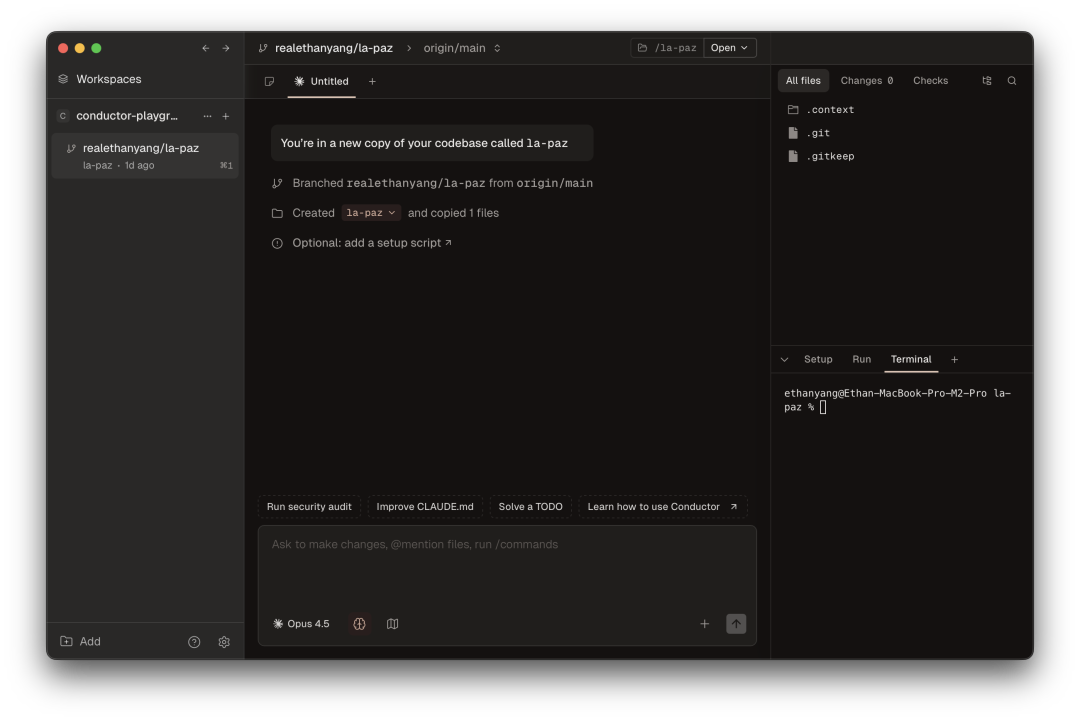Open settings via the gear icon
This screenshot has width=1080, height=721.
tap(224, 642)
